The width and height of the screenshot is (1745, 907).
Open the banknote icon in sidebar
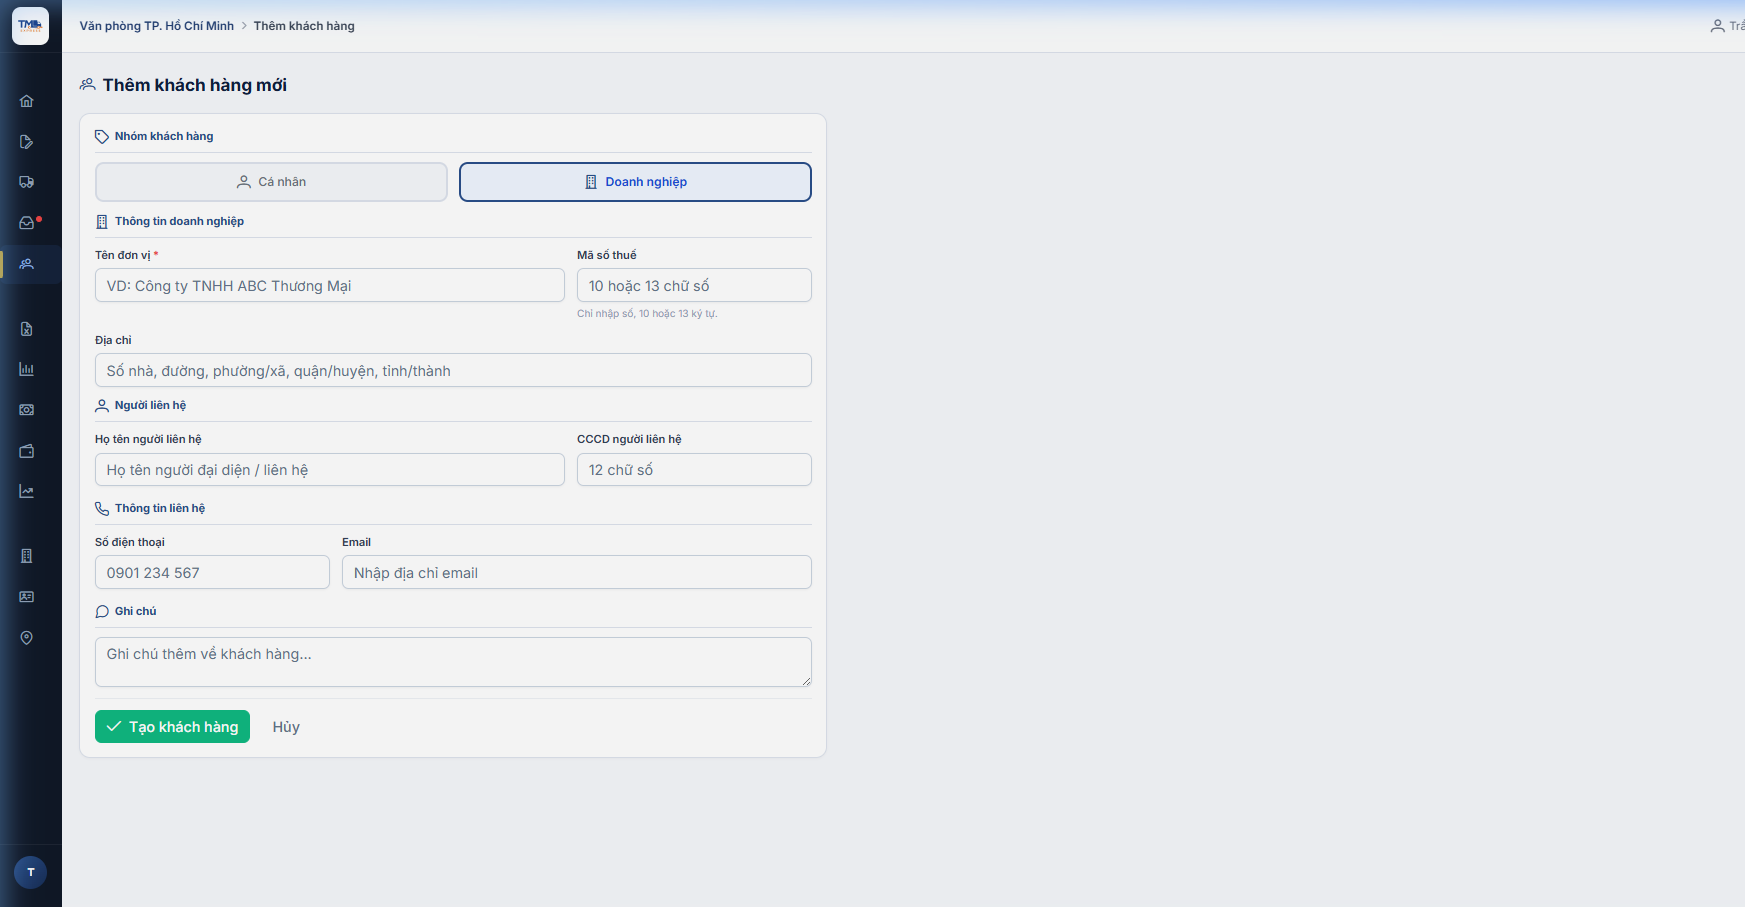(x=27, y=410)
